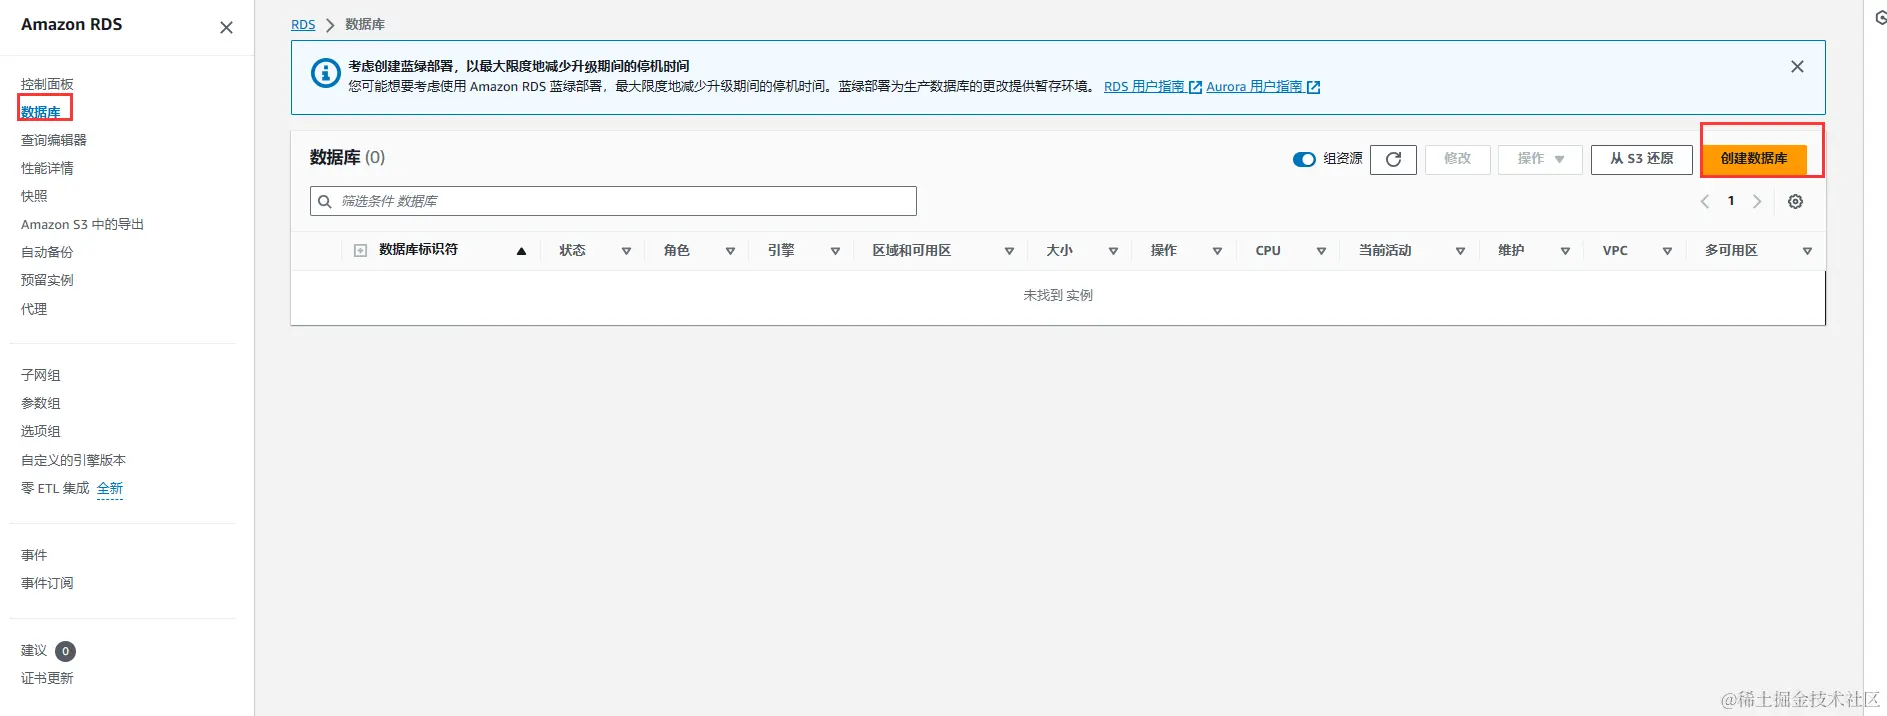Toggle the 组资源 switch
The width and height of the screenshot is (1887, 716).
[1304, 159]
